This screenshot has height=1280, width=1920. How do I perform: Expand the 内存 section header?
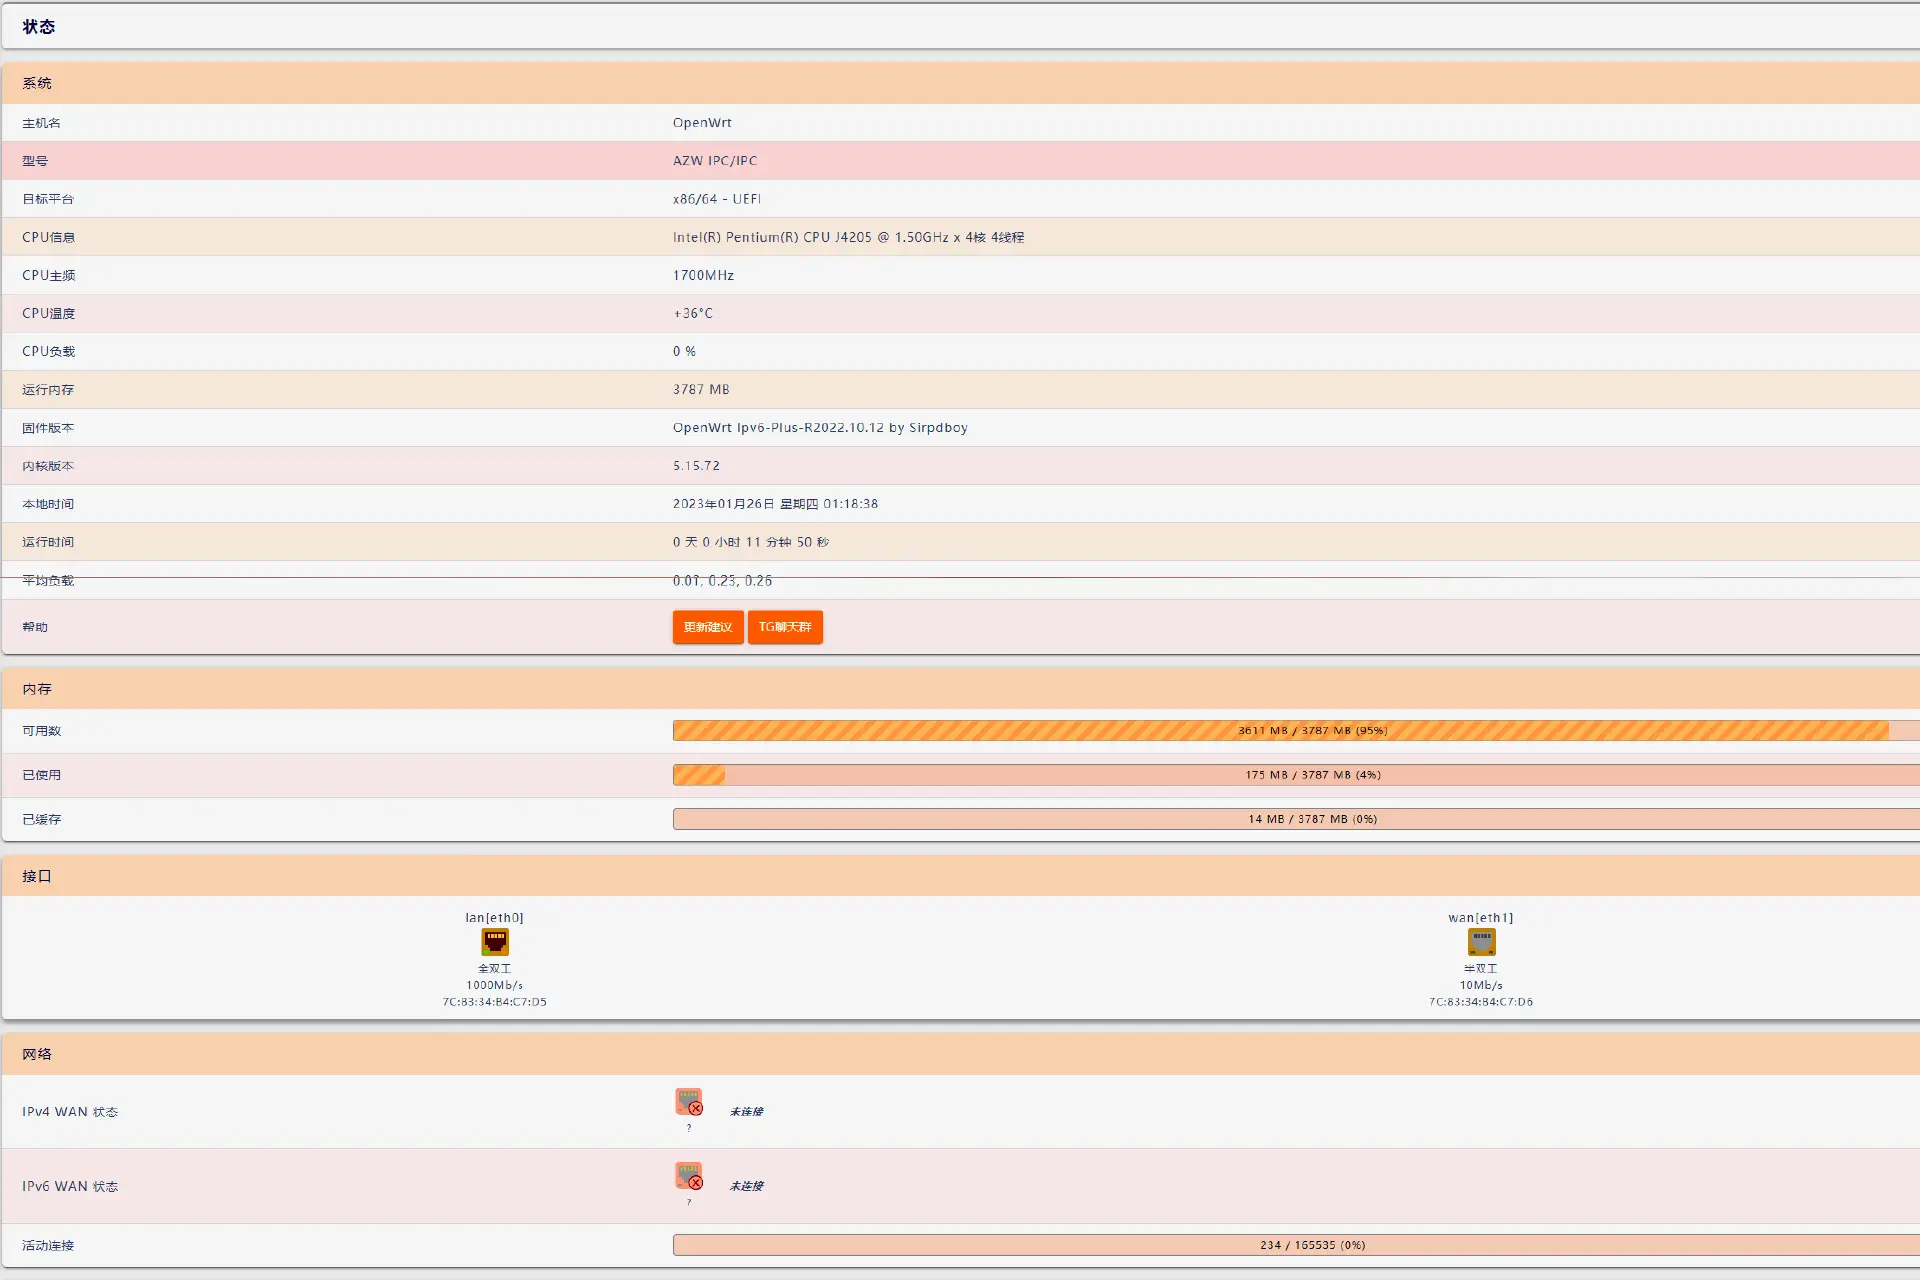(x=37, y=688)
